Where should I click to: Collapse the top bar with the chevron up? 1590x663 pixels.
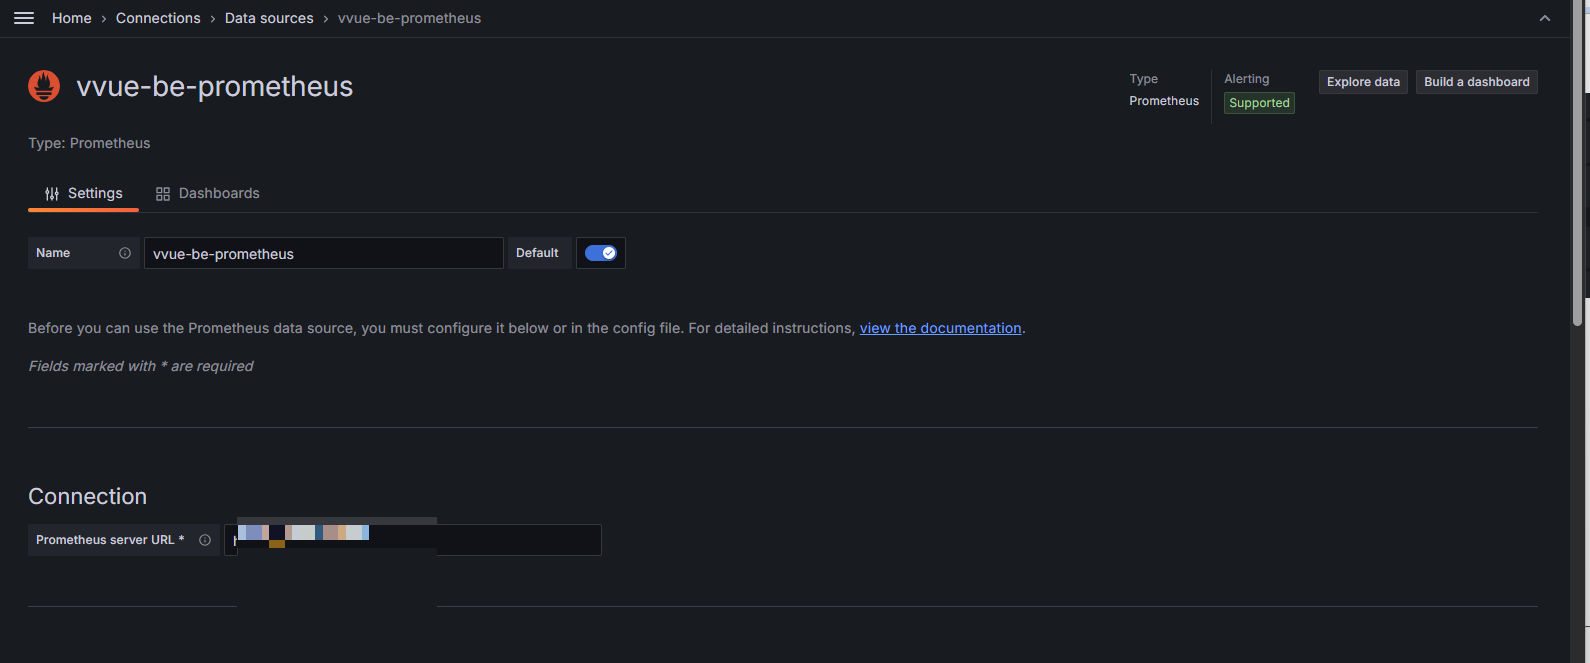(1545, 18)
